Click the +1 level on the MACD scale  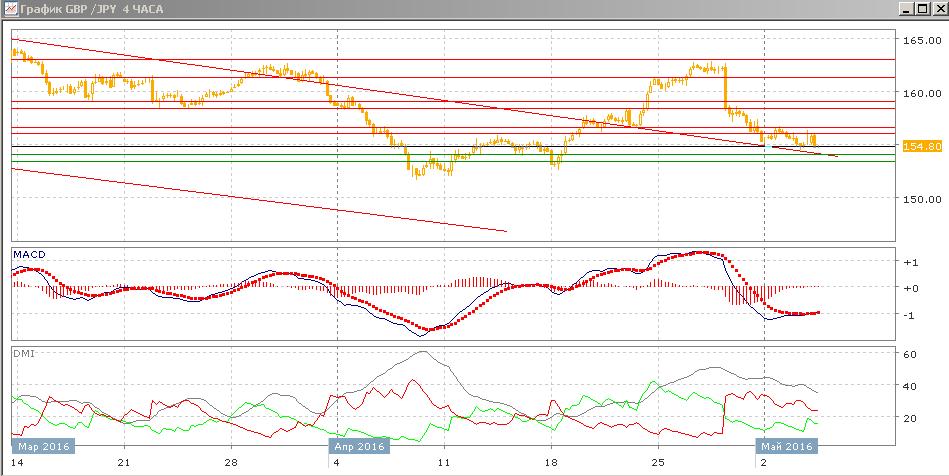click(x=910, y=262)
